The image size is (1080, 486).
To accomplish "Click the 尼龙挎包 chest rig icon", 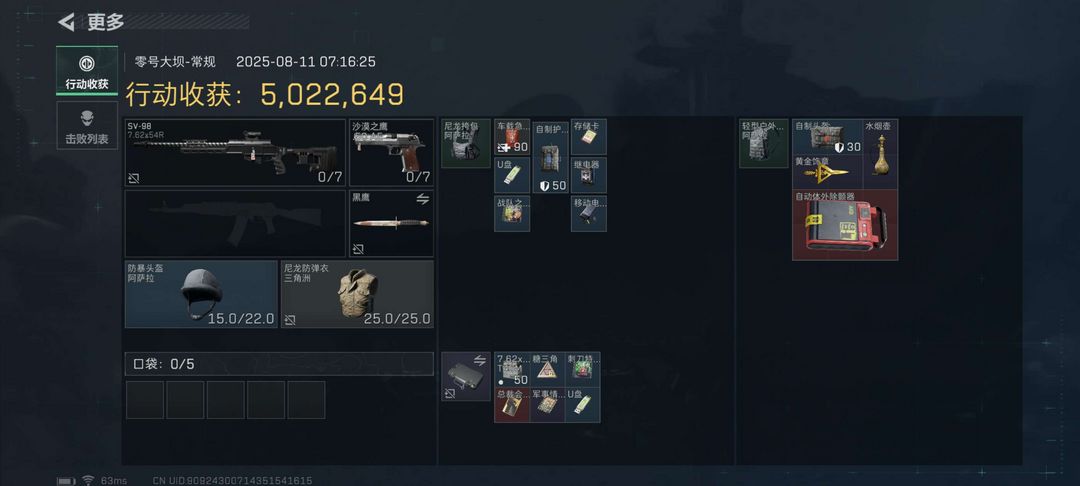I will point(466,143).
